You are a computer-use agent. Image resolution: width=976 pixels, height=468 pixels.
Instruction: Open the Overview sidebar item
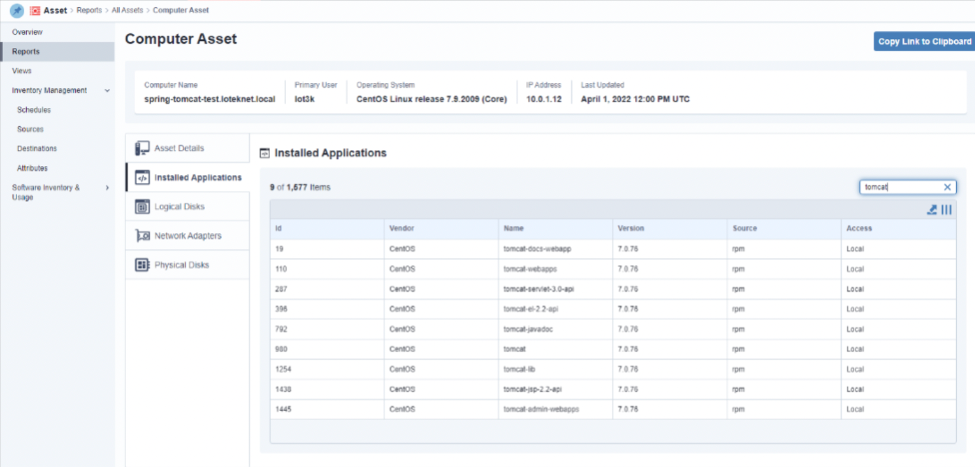coord(57,32)
